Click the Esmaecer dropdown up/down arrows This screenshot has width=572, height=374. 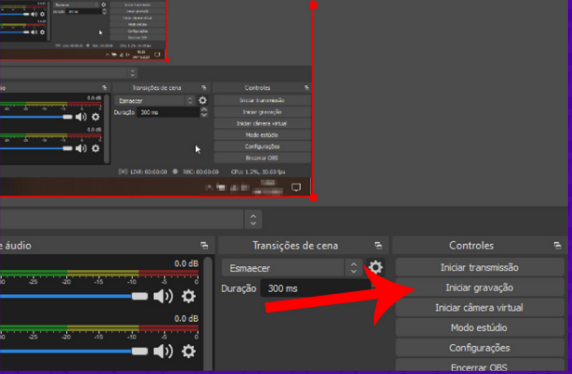pos(353,268)
